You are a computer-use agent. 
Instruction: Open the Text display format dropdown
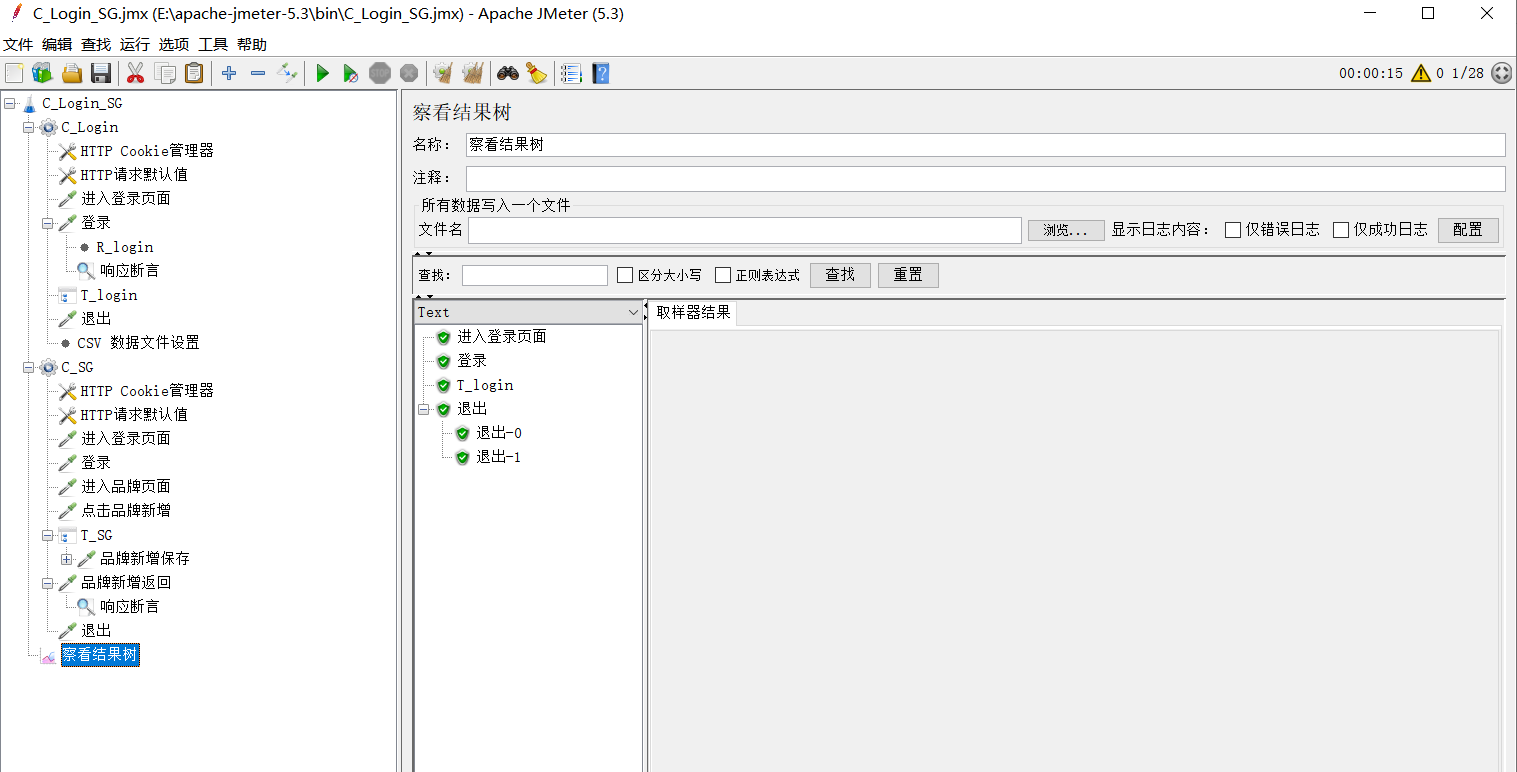click(633, 312)
